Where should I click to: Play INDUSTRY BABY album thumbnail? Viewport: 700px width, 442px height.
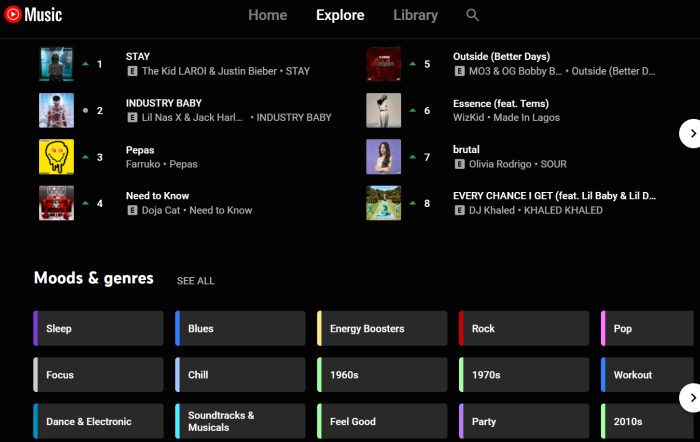tap(56, 110)
